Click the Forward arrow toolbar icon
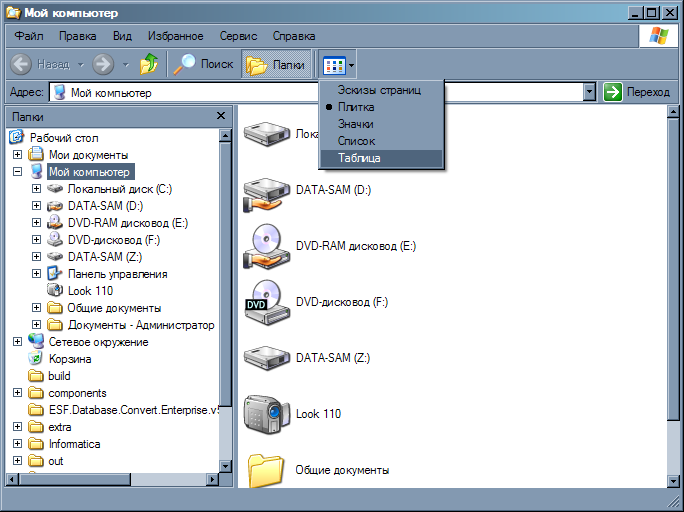 click(x=103, y=65)
